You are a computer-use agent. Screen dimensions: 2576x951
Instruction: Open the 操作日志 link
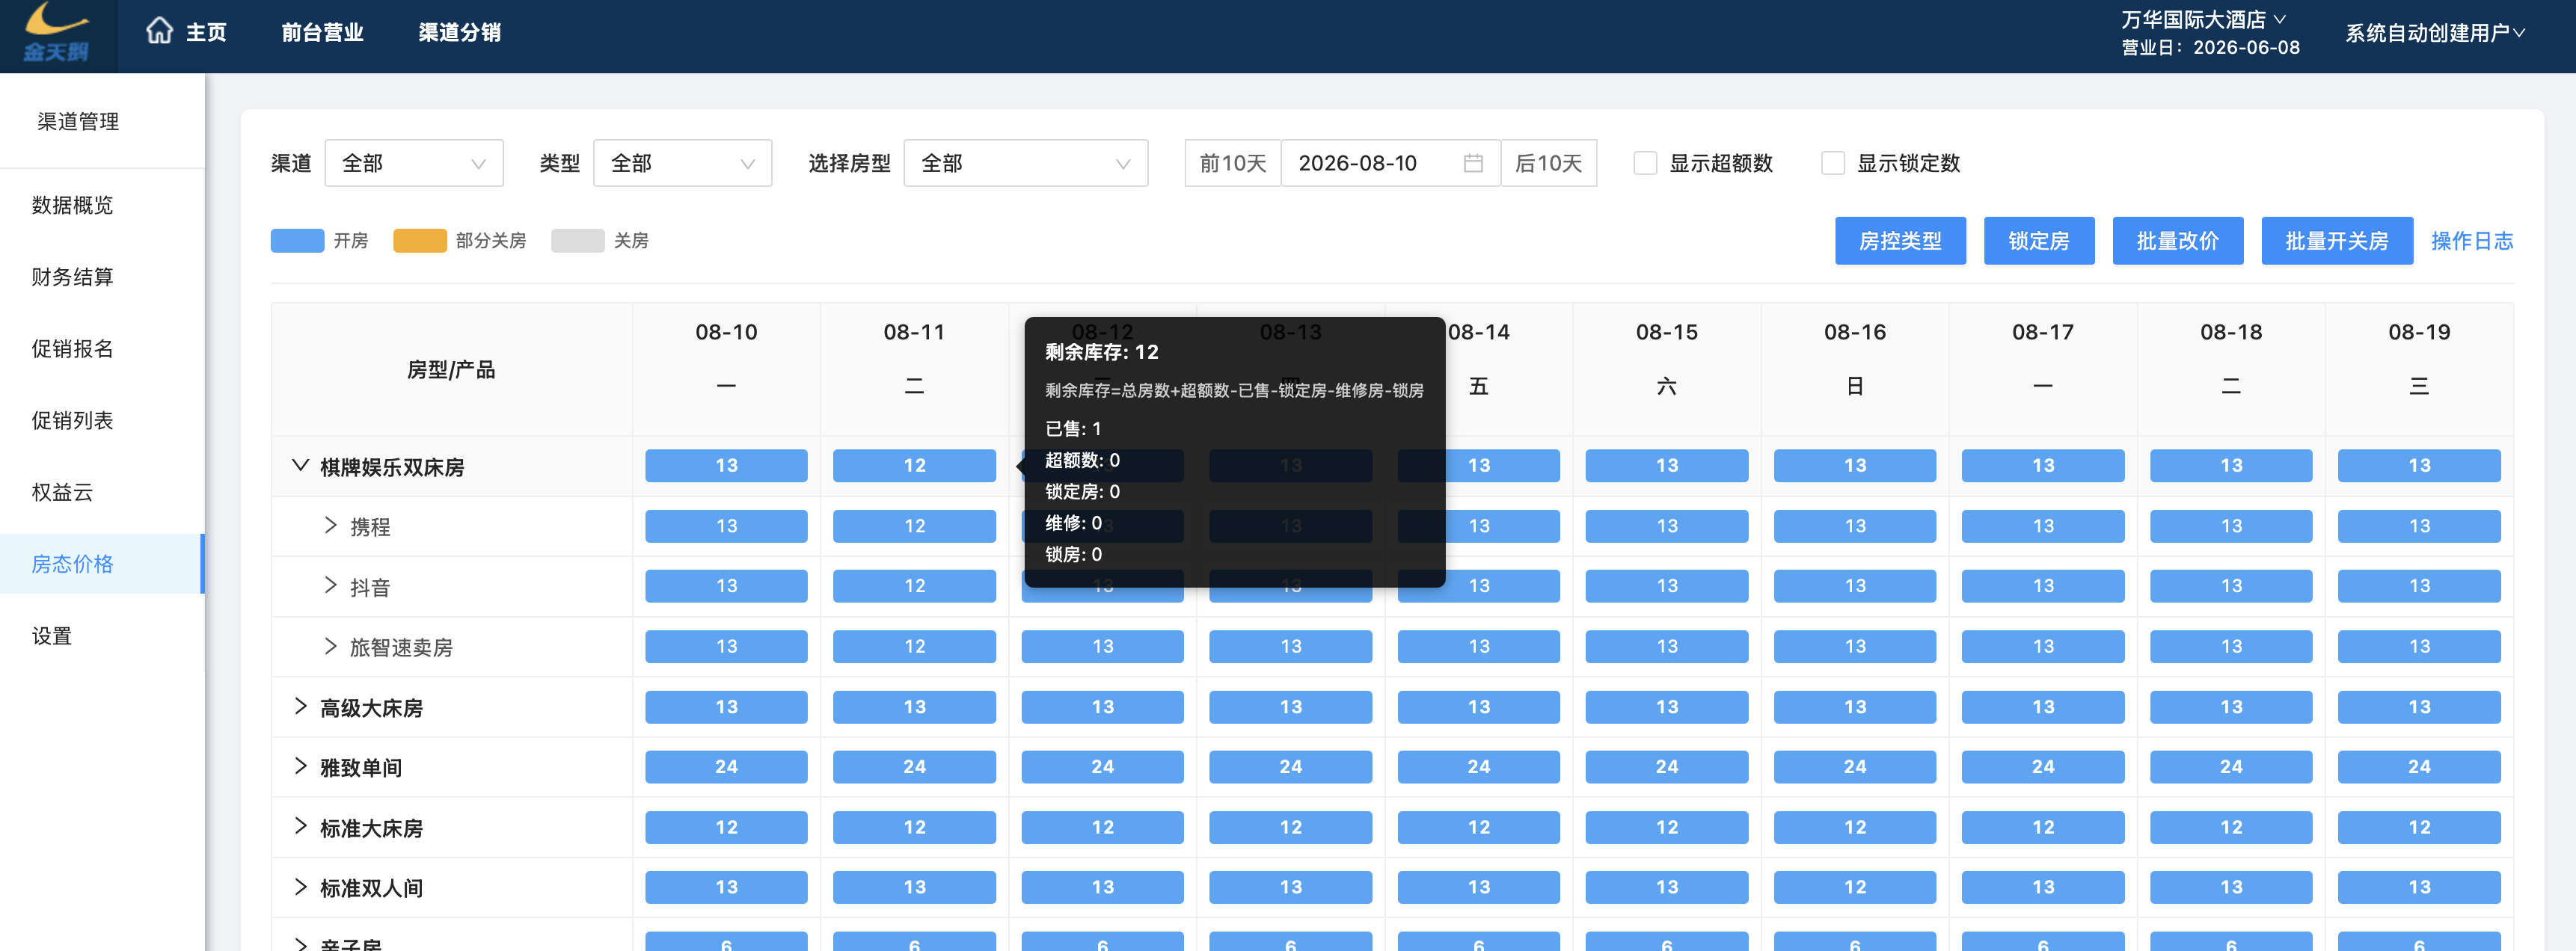pyautogui.click(x=2472, y=241)
